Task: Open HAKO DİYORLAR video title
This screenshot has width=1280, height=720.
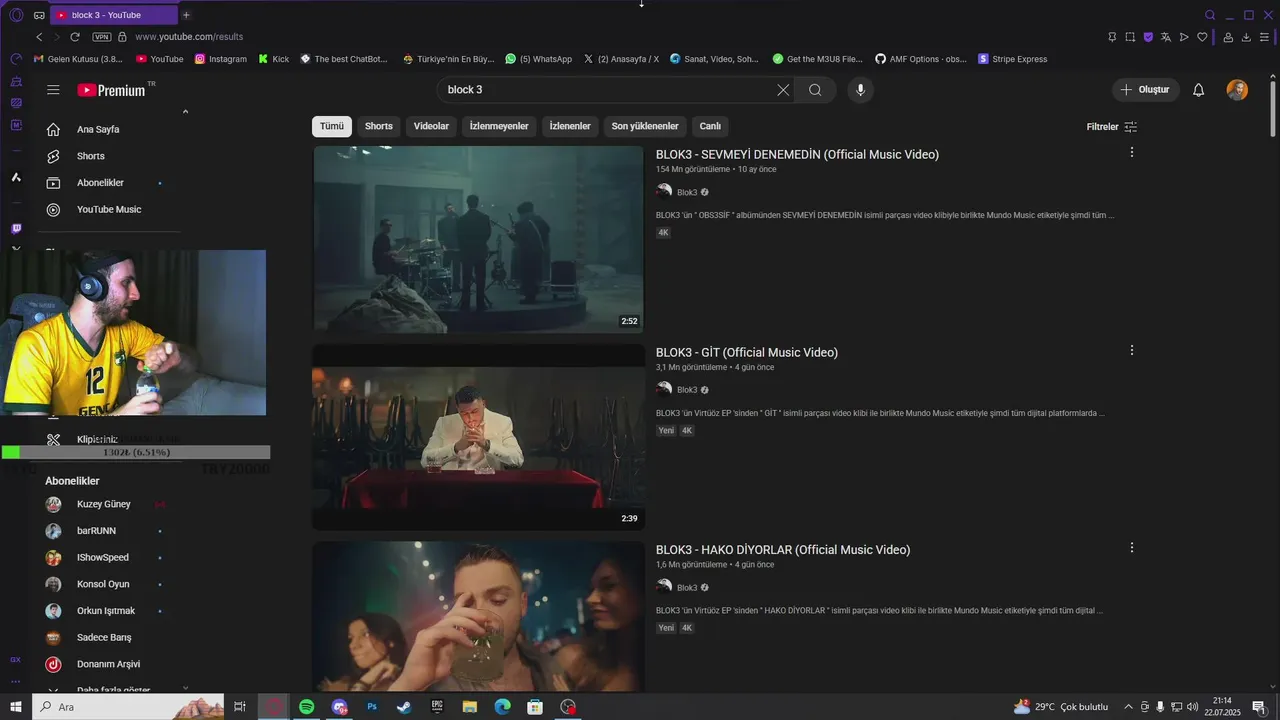Action: pyautogui.click(x=783, y=550)
